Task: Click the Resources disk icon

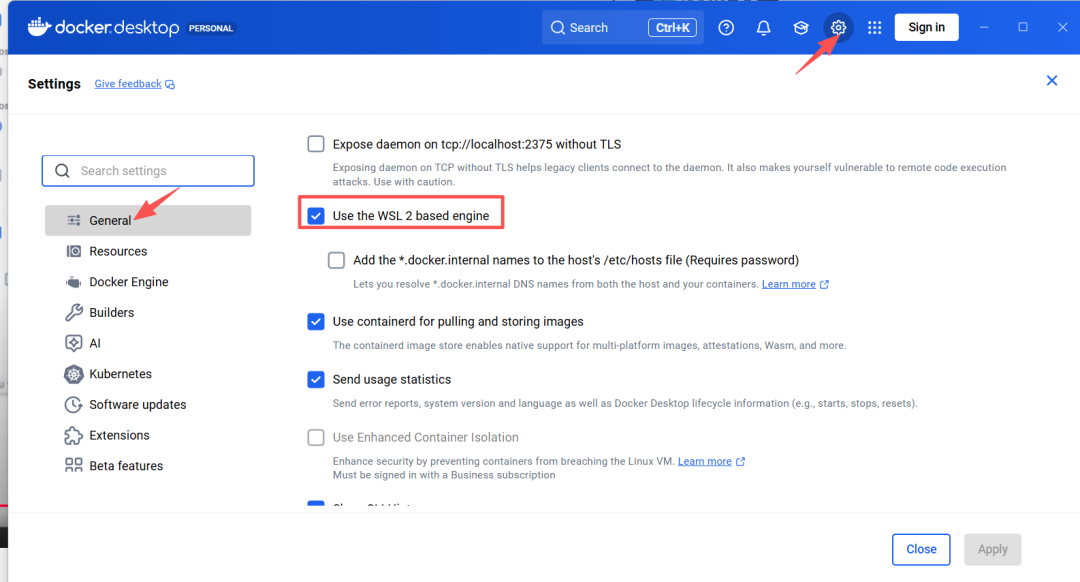Action: pyautogui.click(x=74, y=251)
